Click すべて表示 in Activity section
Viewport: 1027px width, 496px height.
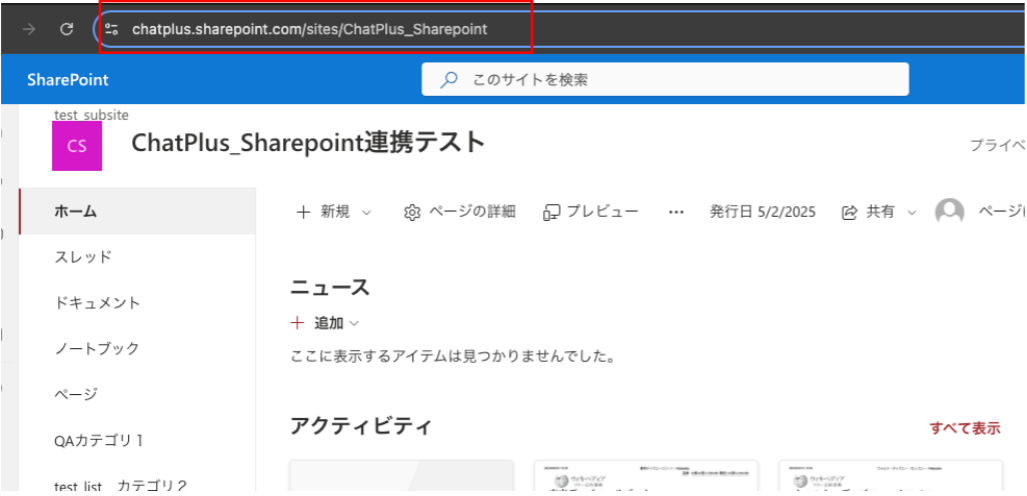(x=965, y=429)
